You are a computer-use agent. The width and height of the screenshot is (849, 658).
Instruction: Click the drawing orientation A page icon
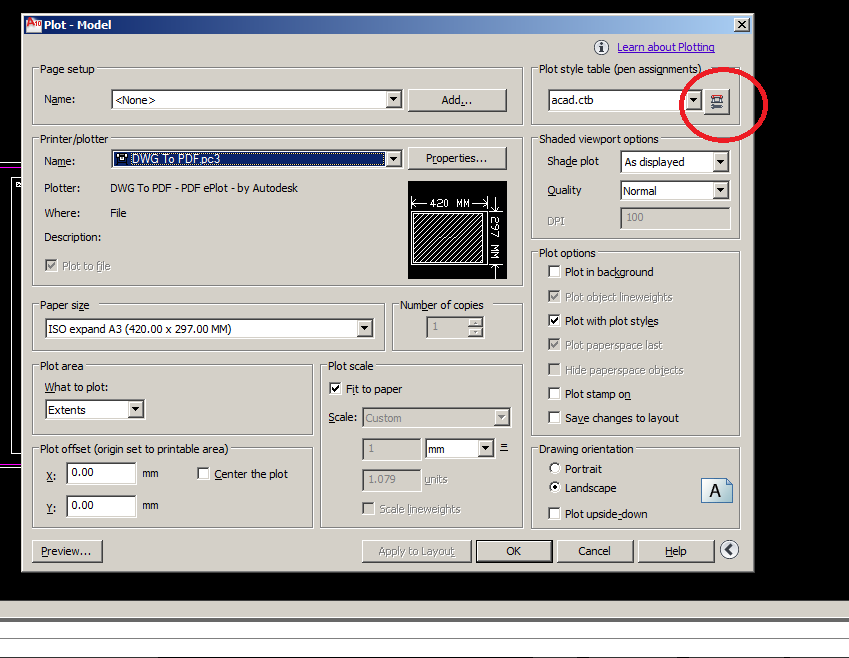[x=716, y=491]
